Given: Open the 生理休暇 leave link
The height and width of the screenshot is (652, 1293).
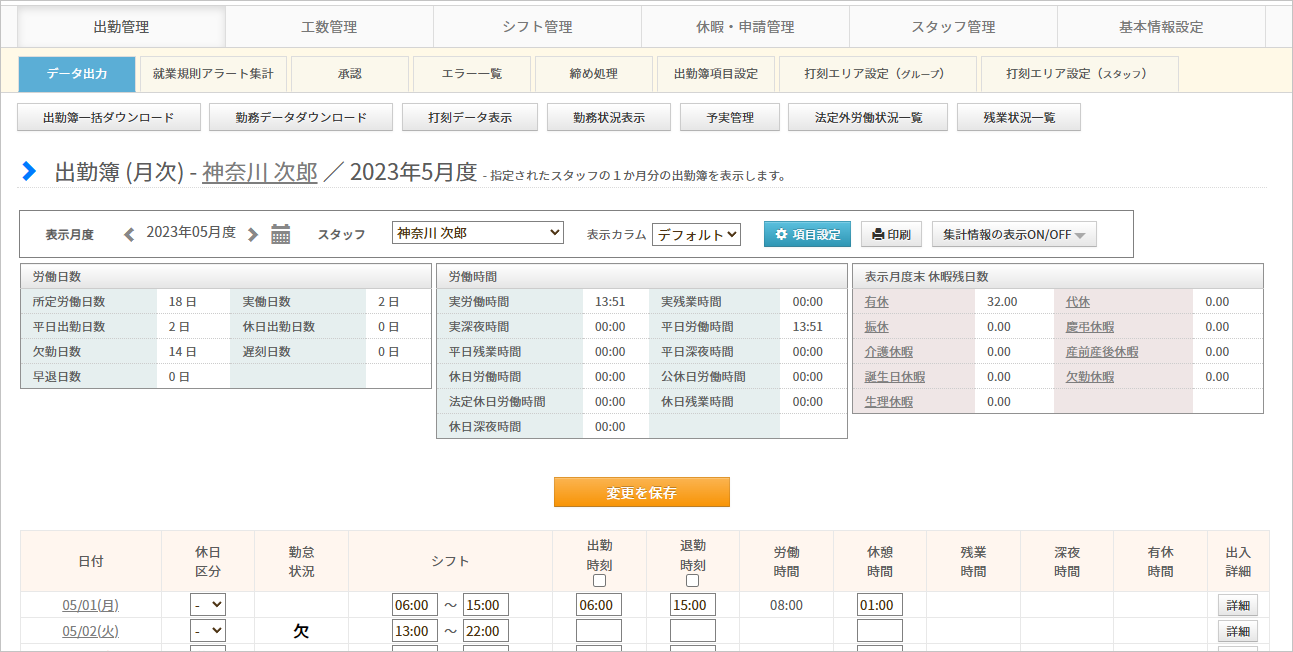Looking at the screenshot, I should click(889, 402).
